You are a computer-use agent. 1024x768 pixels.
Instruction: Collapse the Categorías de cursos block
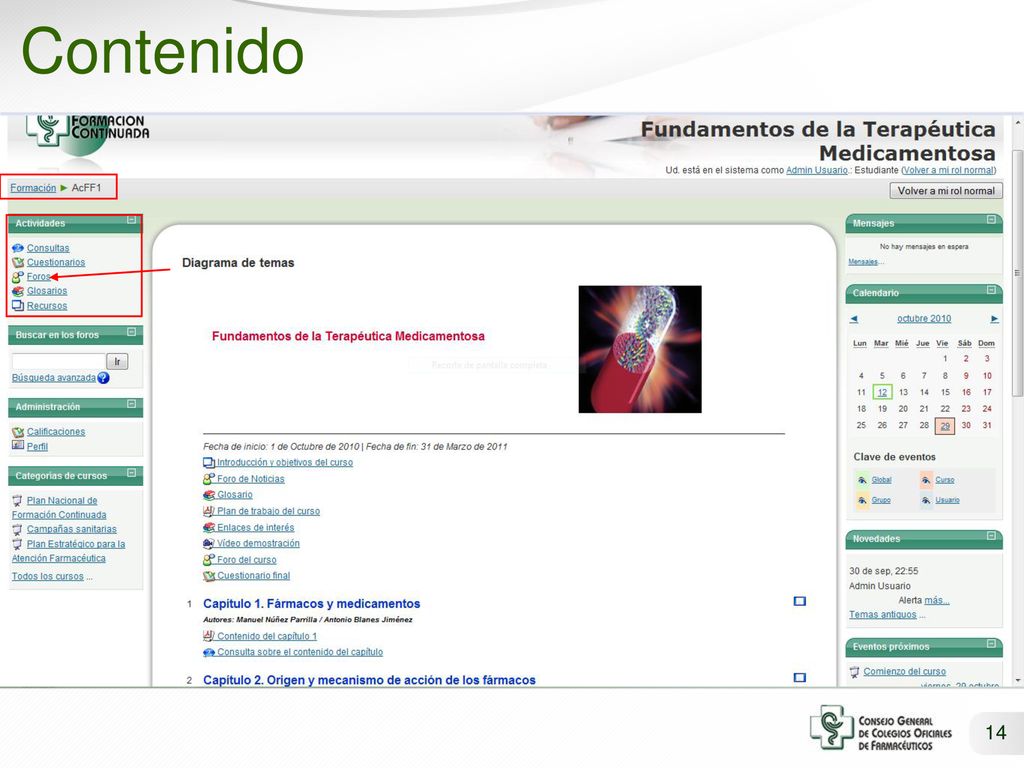tap(131, 472)
